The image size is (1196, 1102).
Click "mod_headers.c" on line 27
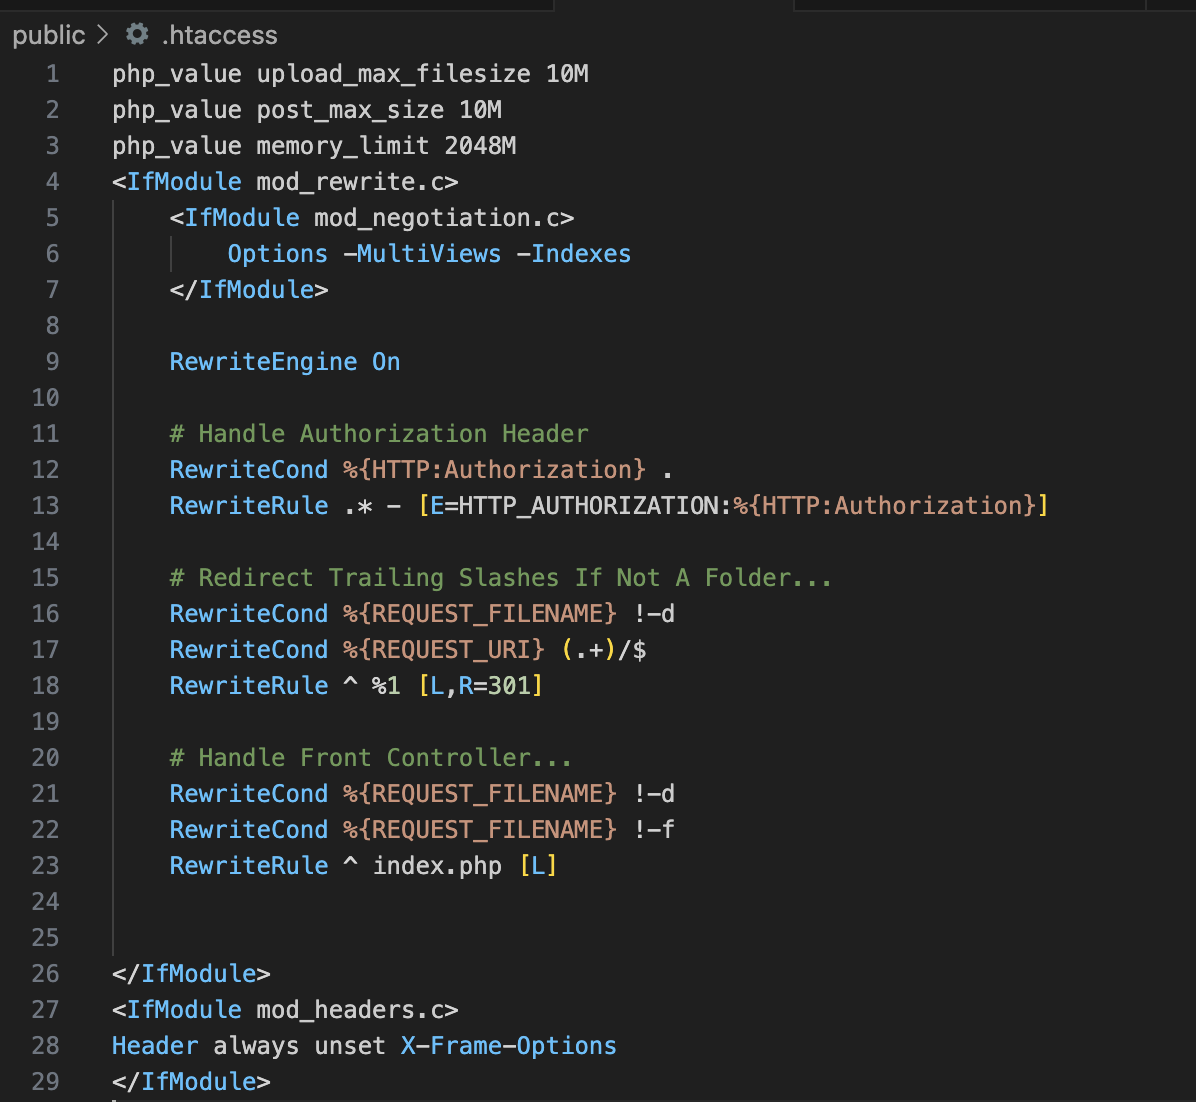coord(355,1009)
